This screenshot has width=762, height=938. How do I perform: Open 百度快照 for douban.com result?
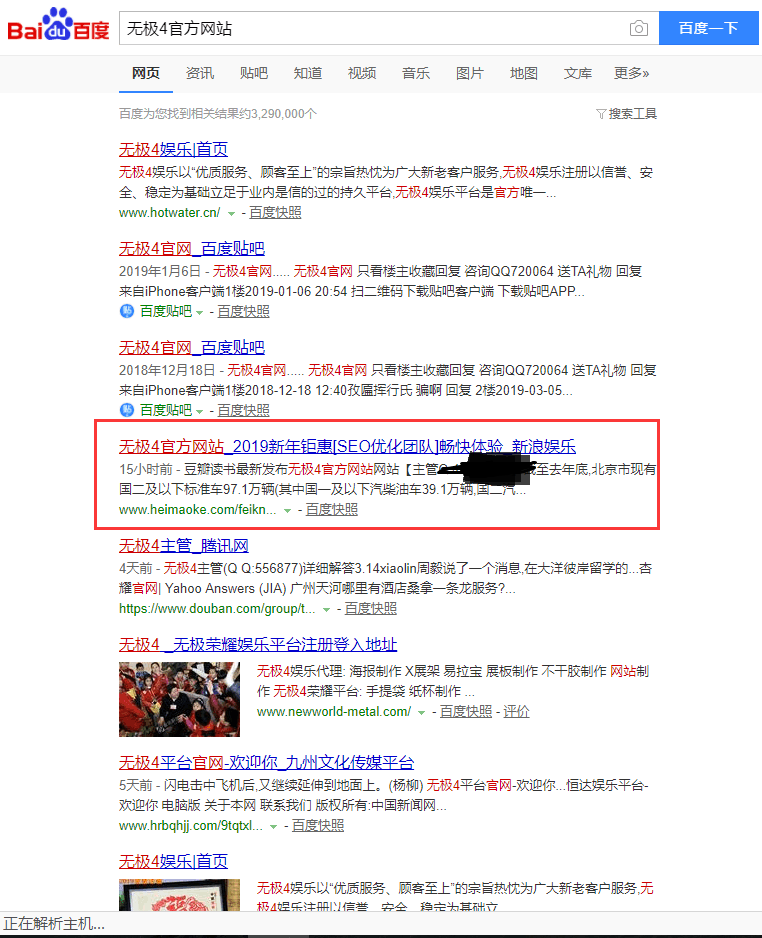click(x=371, y=608)
